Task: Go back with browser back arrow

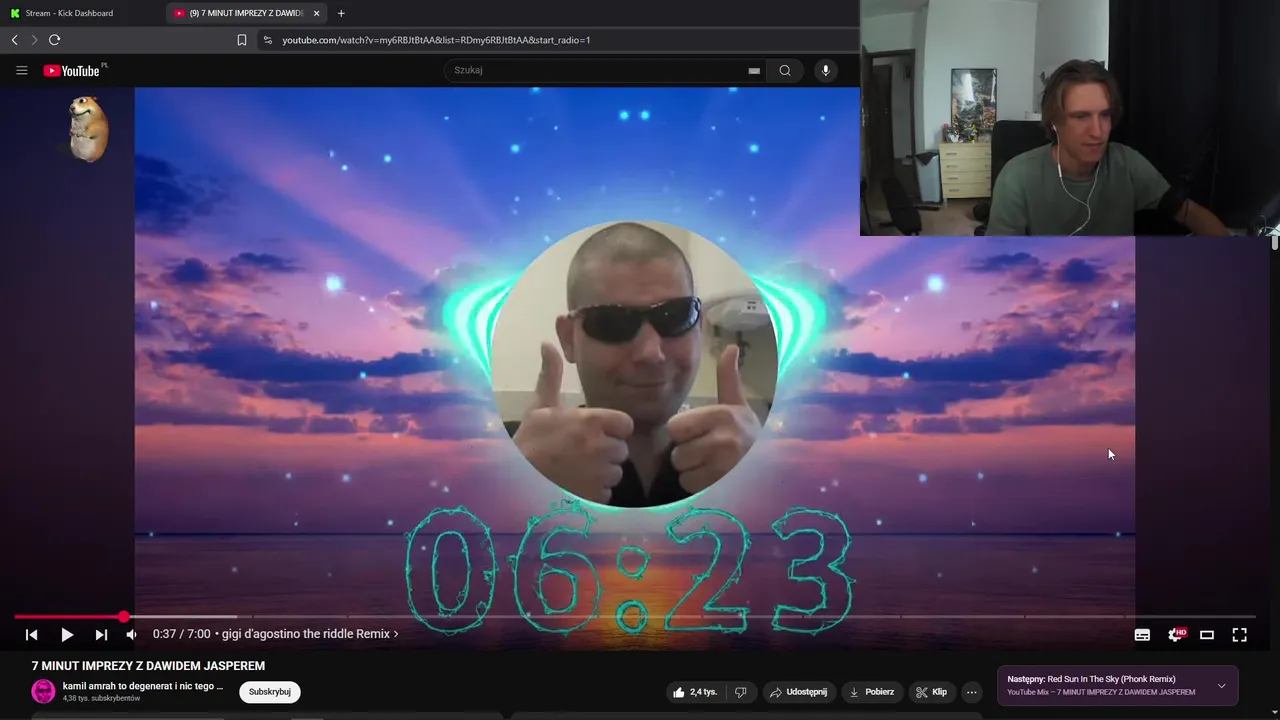Action: tap(14, 40)
